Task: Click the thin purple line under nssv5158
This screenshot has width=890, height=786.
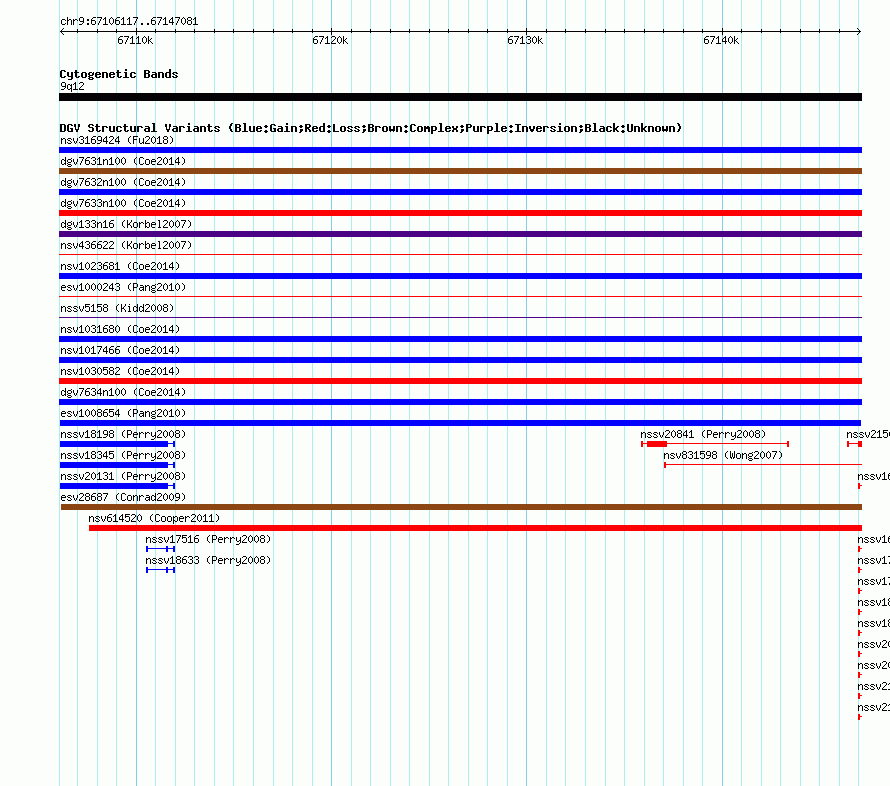Action: coord(460,317)
